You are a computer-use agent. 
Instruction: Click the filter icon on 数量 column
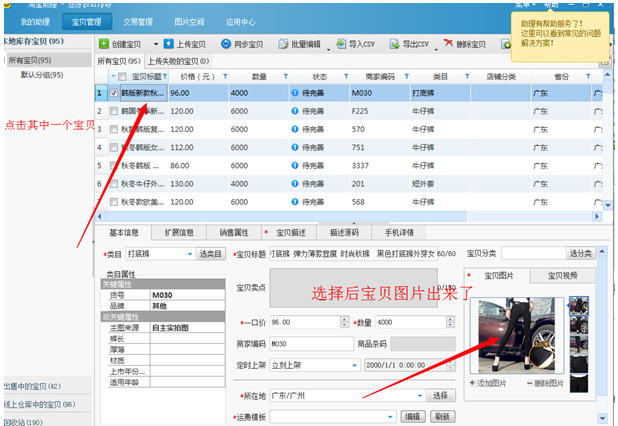coord(286,76)
